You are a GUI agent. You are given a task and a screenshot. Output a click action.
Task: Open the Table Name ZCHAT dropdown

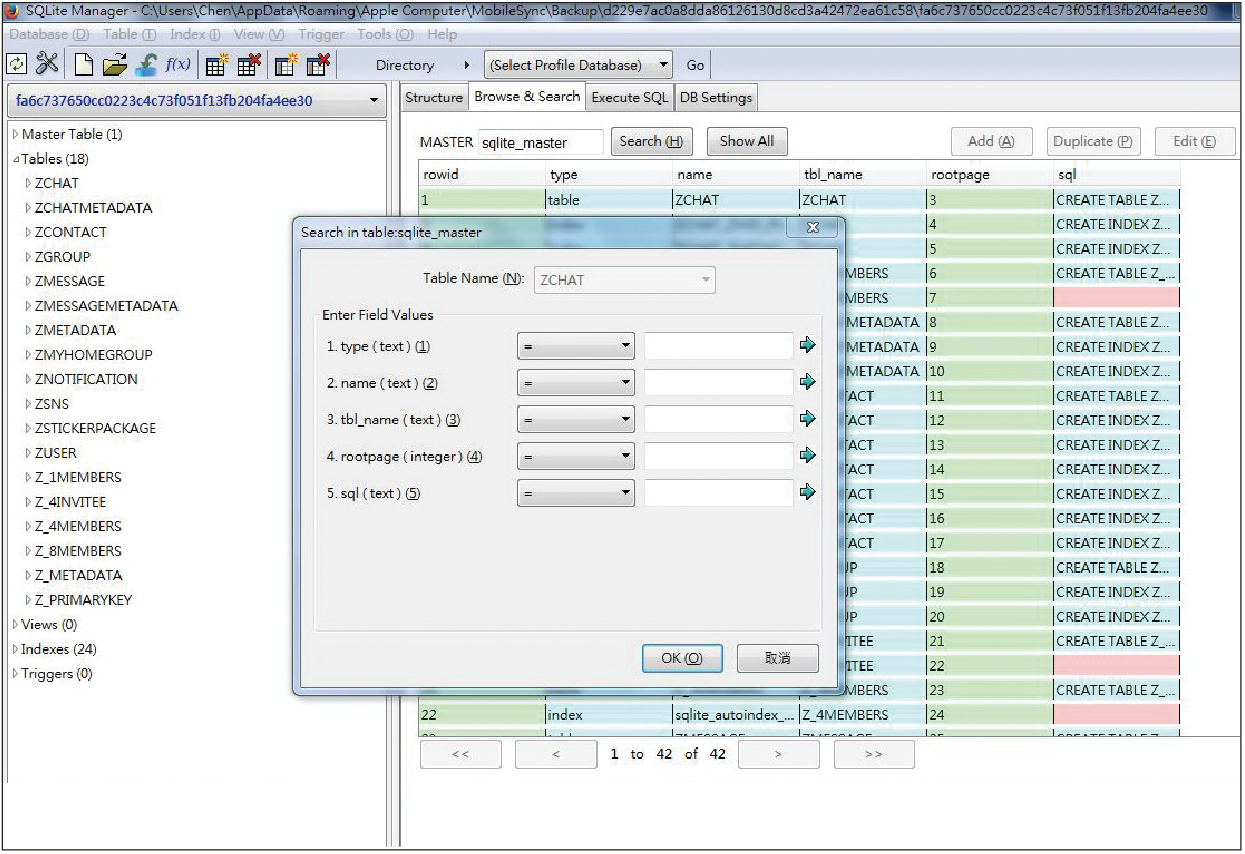[x=625, y=280]
